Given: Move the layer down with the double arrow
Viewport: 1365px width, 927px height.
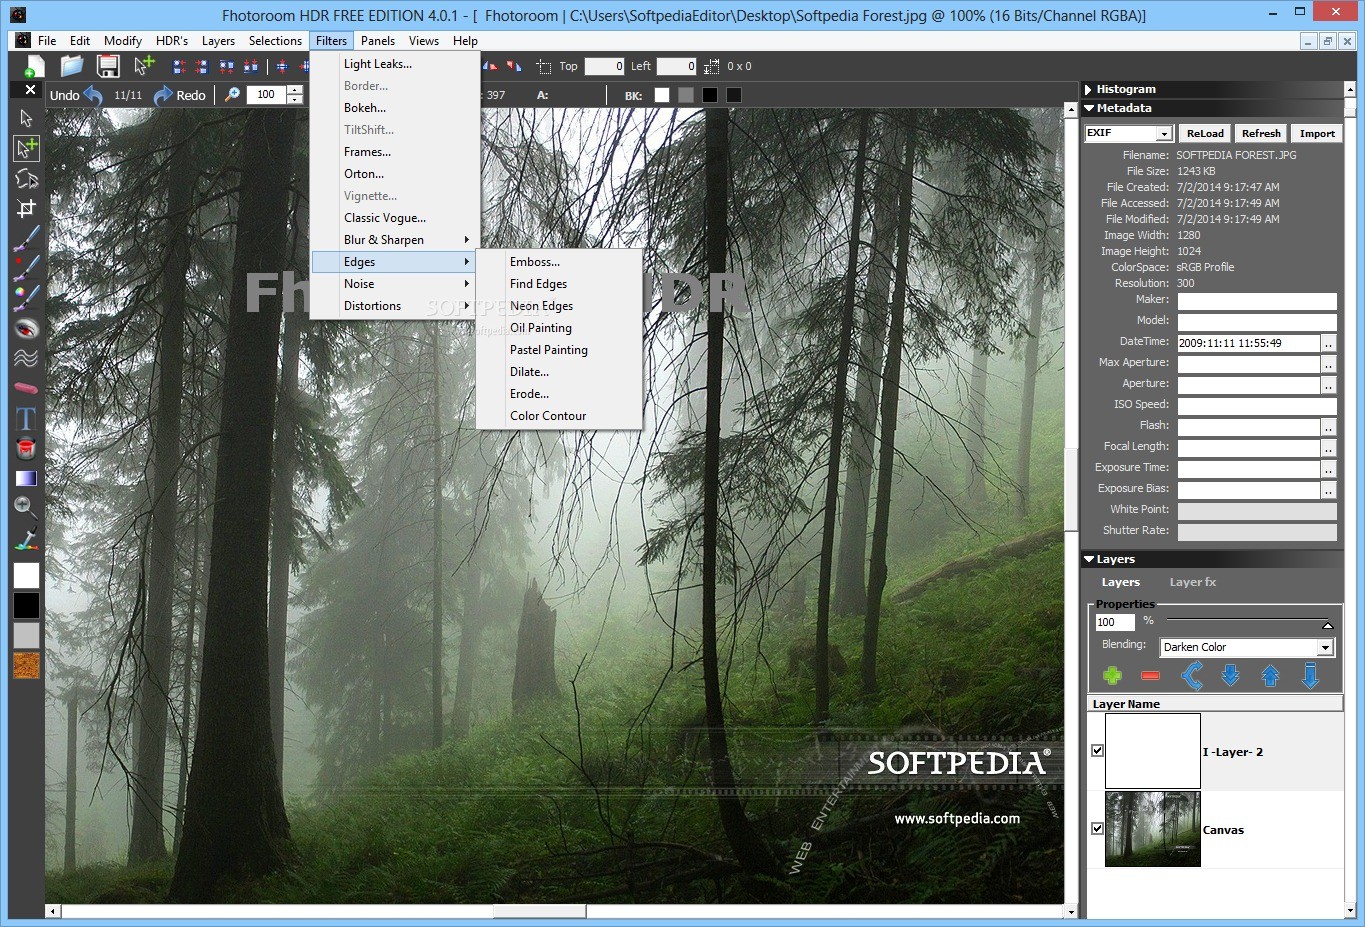Looking at the screenshot, I should pyautogui.click(x=1231, y=676).
